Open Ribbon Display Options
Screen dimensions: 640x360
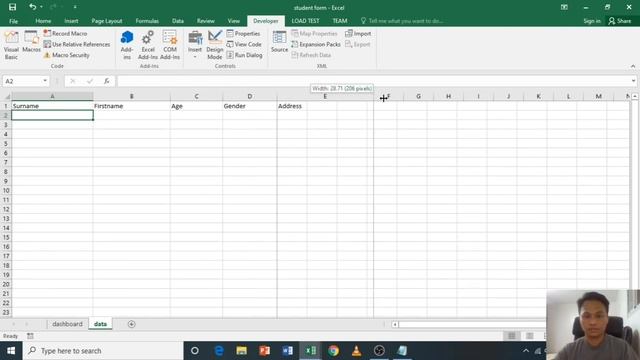point(564,7)
